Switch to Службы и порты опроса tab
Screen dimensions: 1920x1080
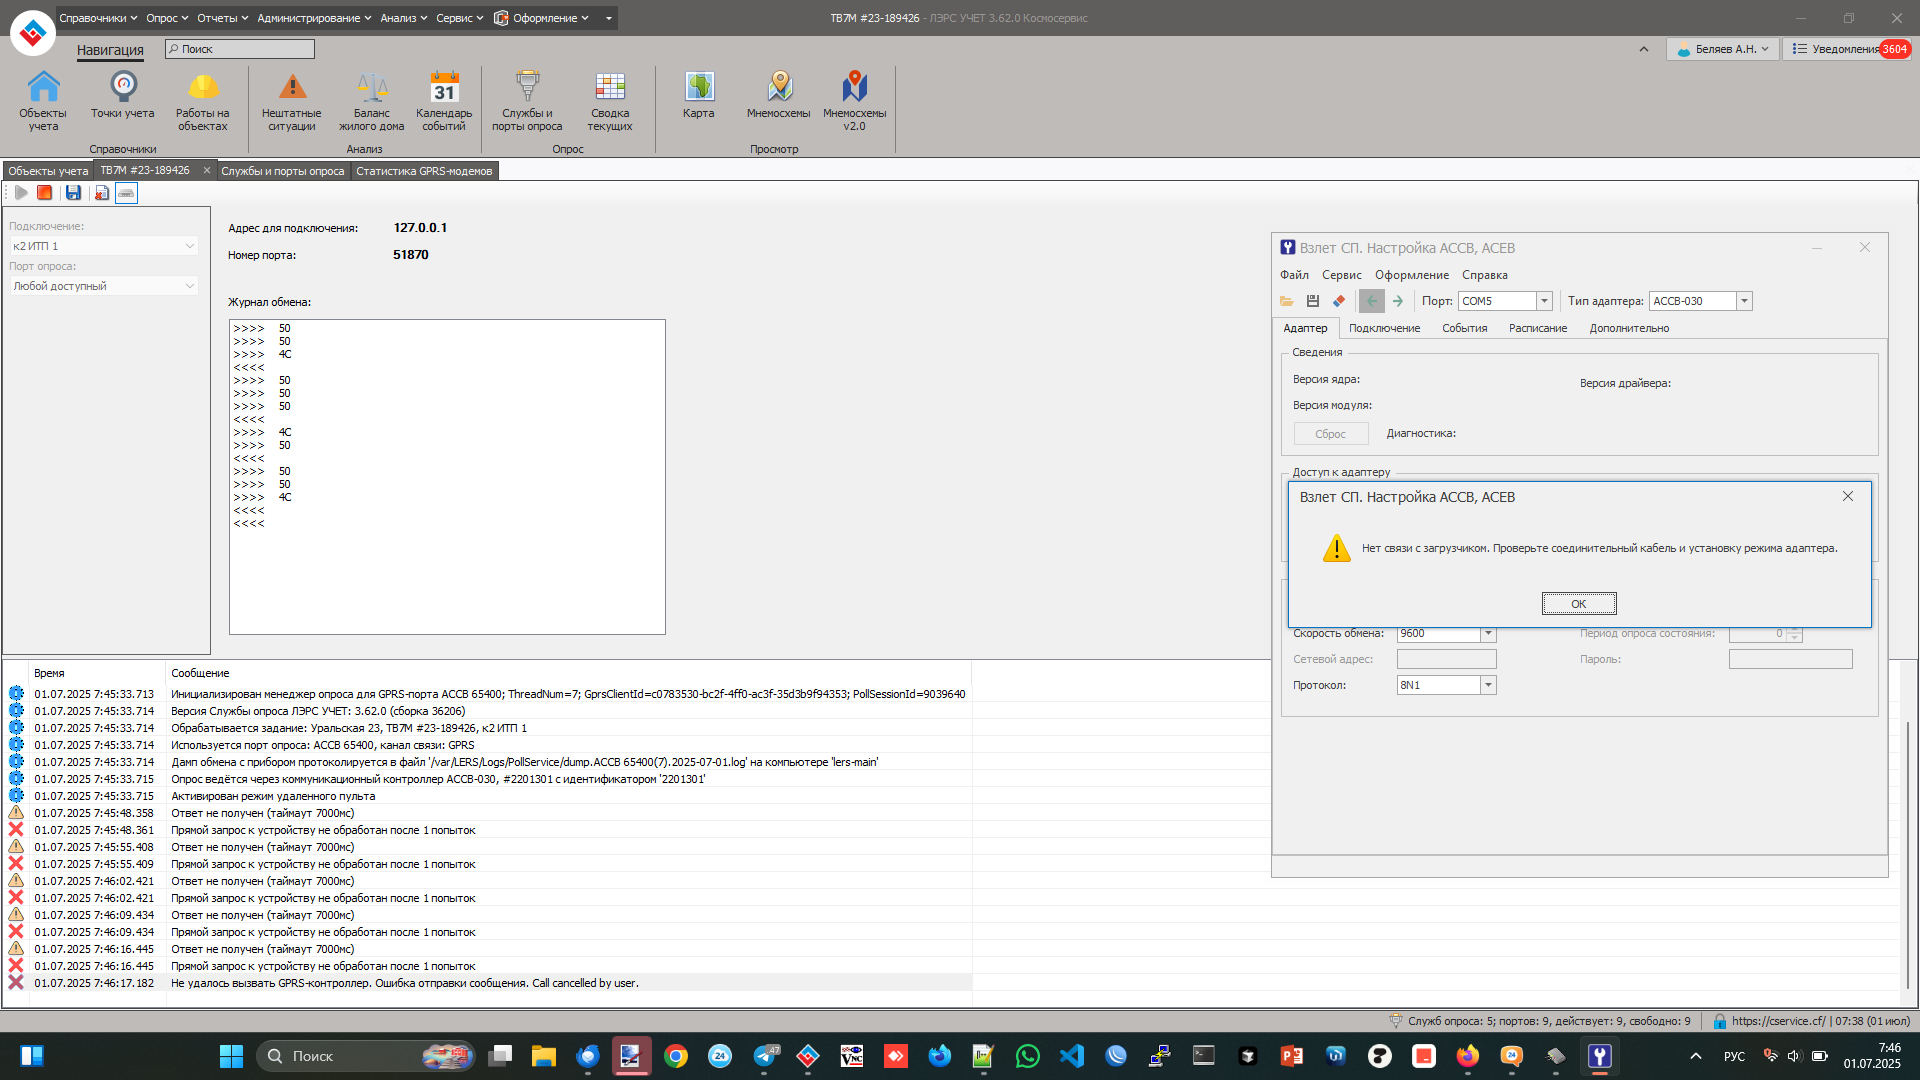click(x=282, y=171)
